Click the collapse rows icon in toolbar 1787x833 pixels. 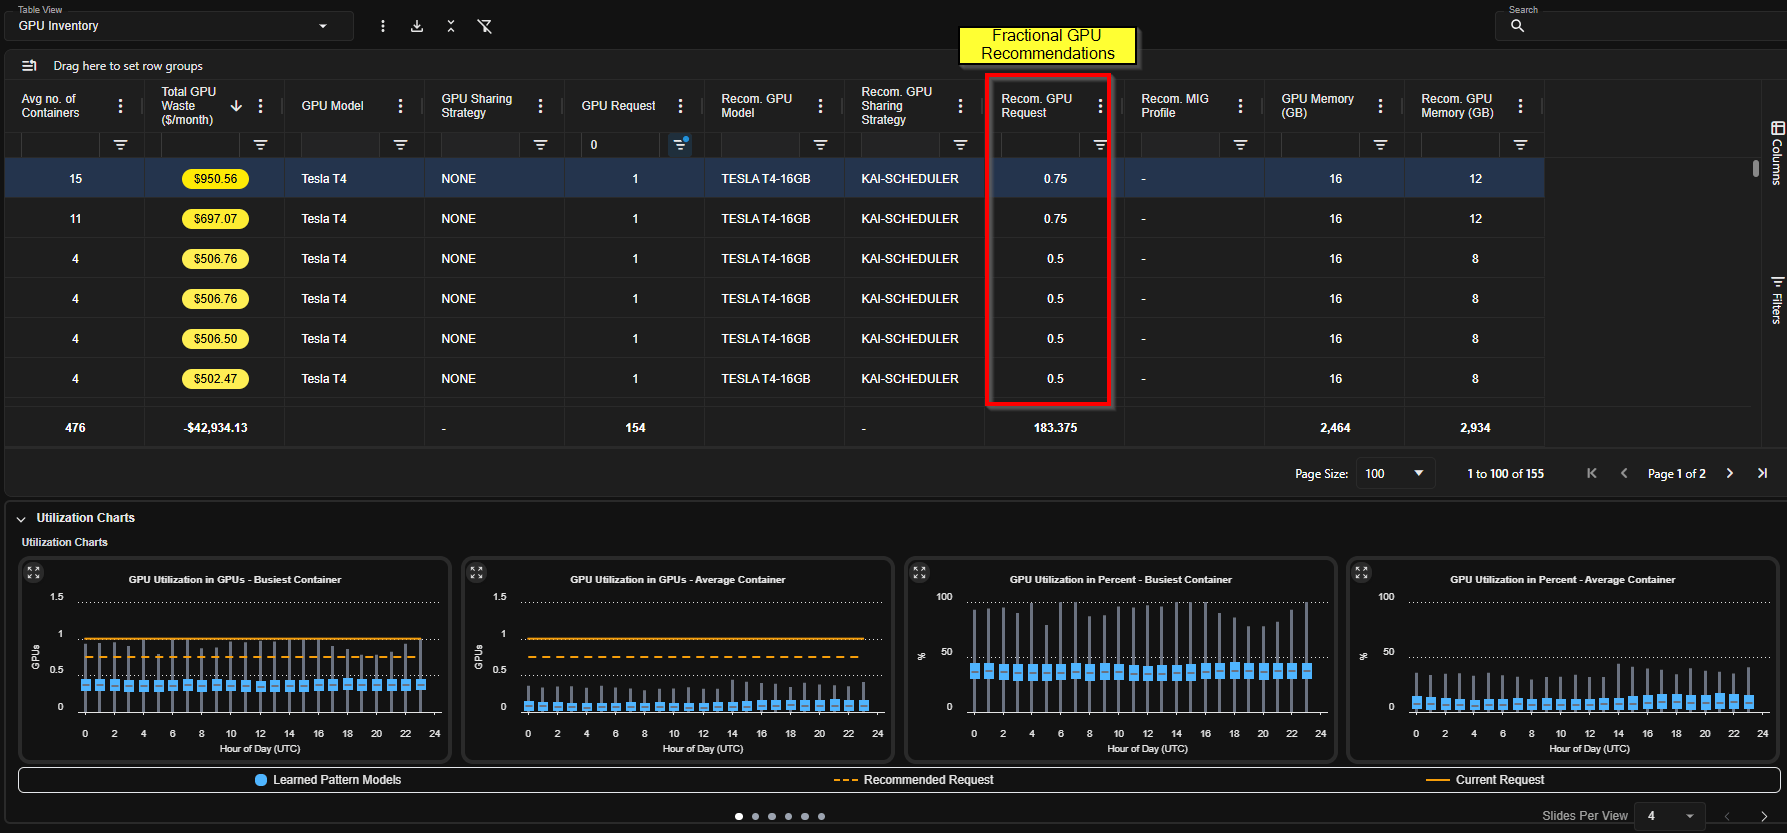click(x=451, y=26)
